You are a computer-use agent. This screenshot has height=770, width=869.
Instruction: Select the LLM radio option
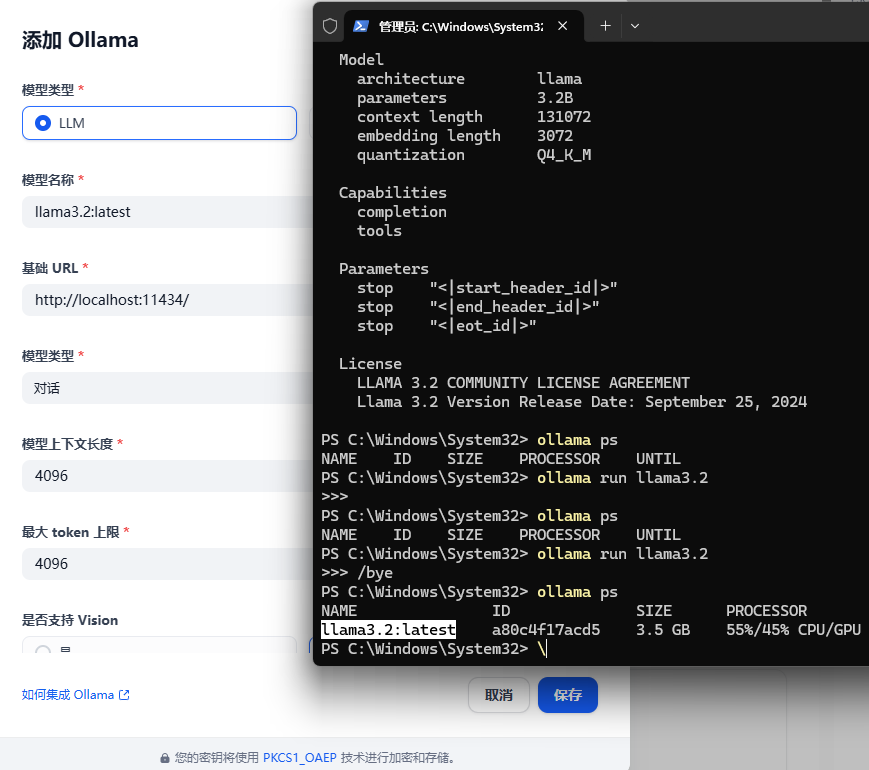click(159, 123)
